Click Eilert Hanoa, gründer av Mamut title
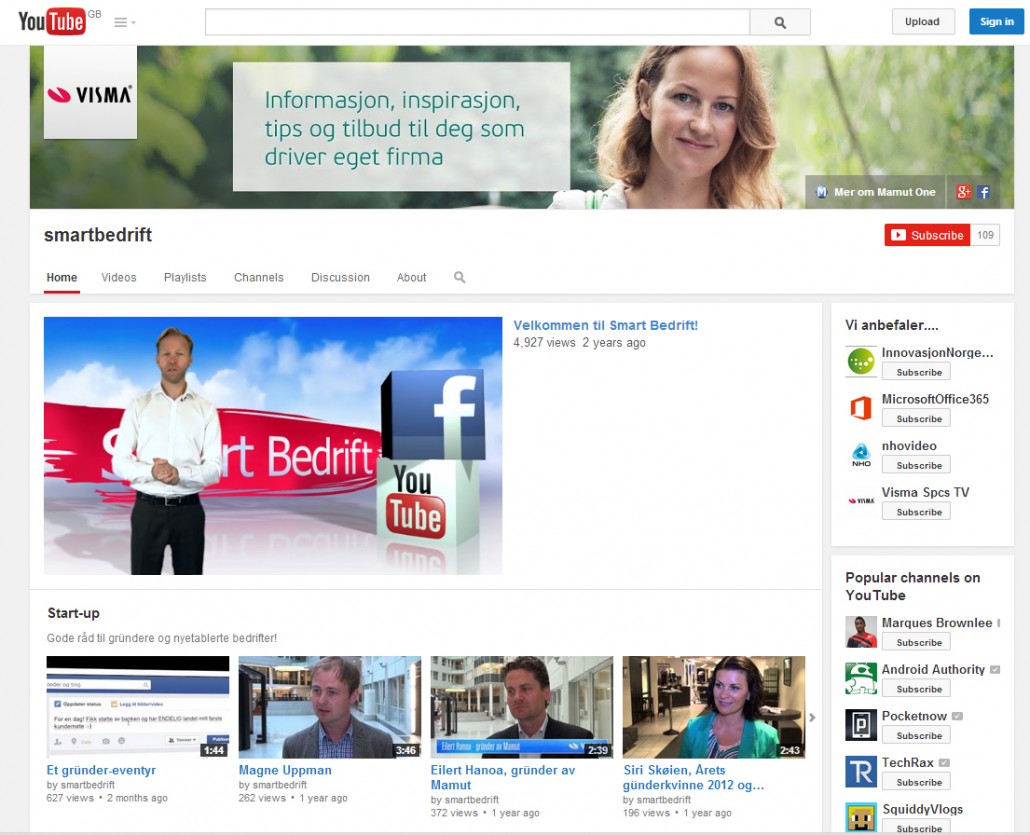This screenshot has width=1030, height=835. coord(503,777)
